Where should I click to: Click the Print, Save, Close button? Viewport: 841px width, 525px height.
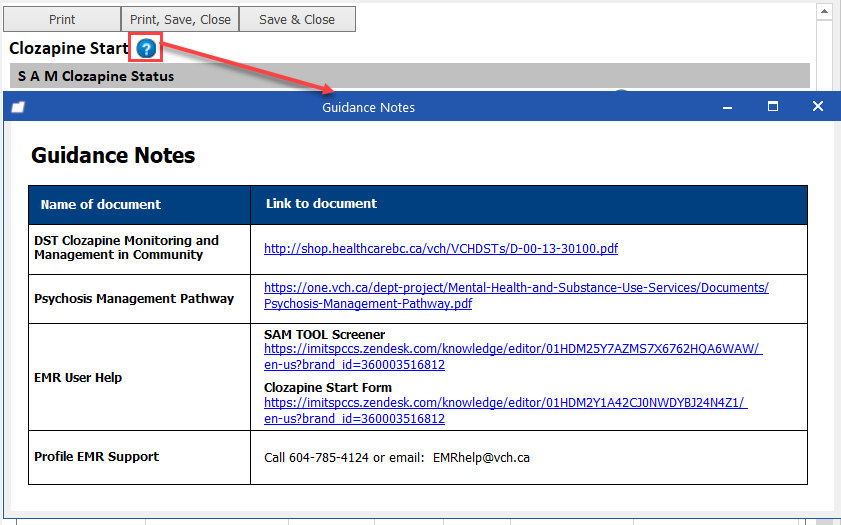(180, 19)
